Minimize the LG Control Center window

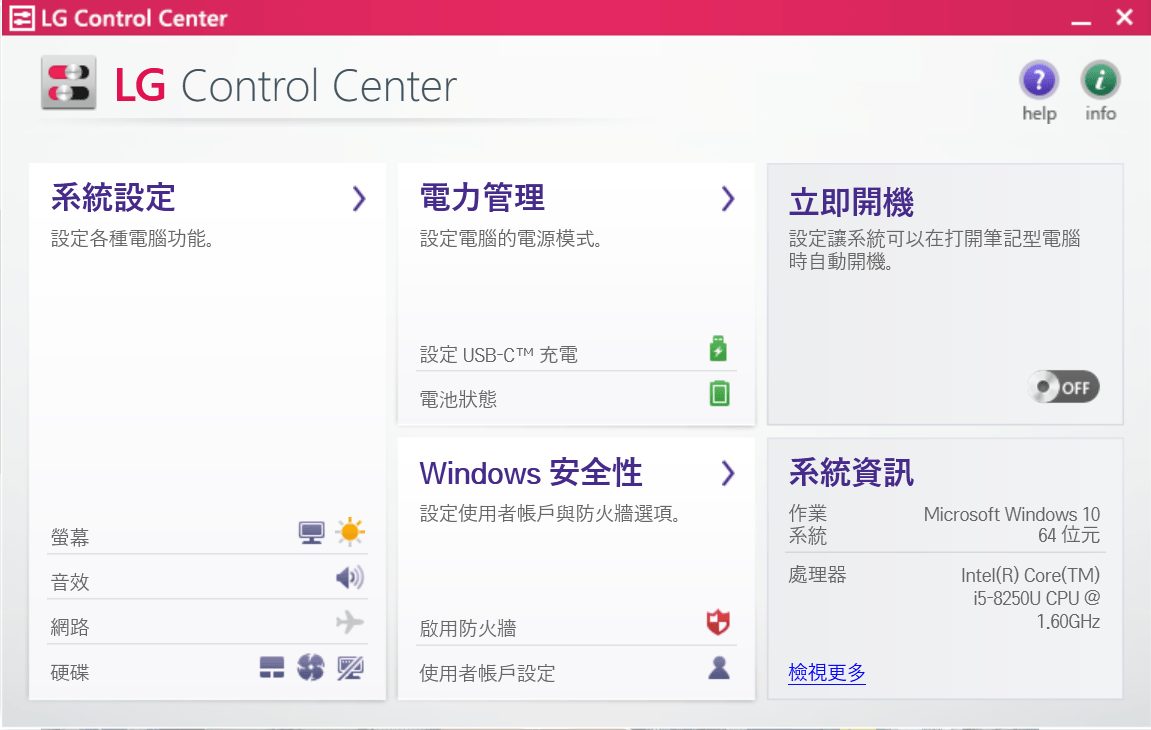[x=1080, y=19]
